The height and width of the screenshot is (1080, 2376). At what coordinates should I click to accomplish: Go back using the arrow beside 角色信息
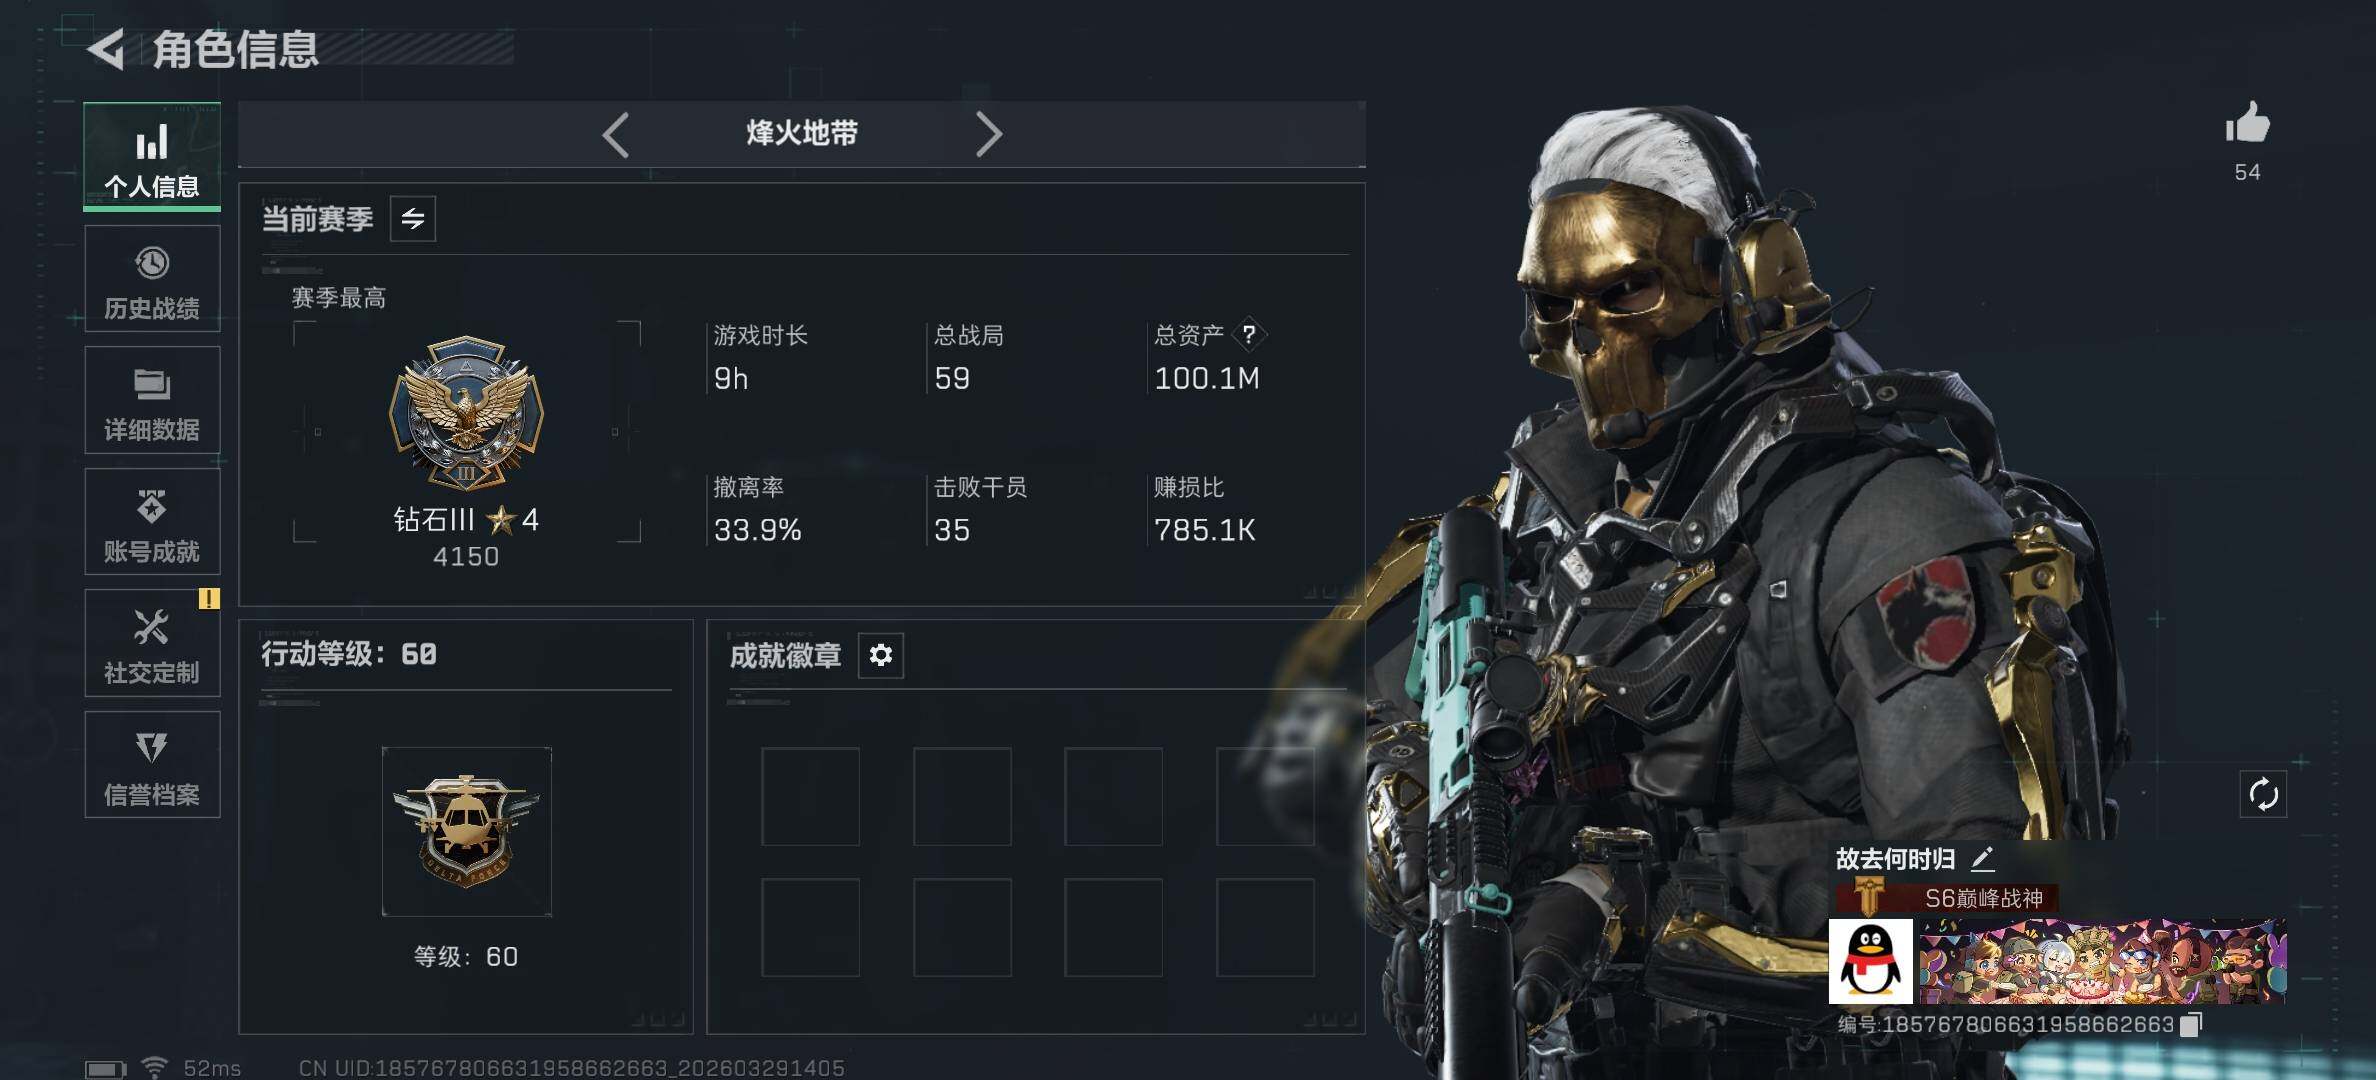click(107, 49)
